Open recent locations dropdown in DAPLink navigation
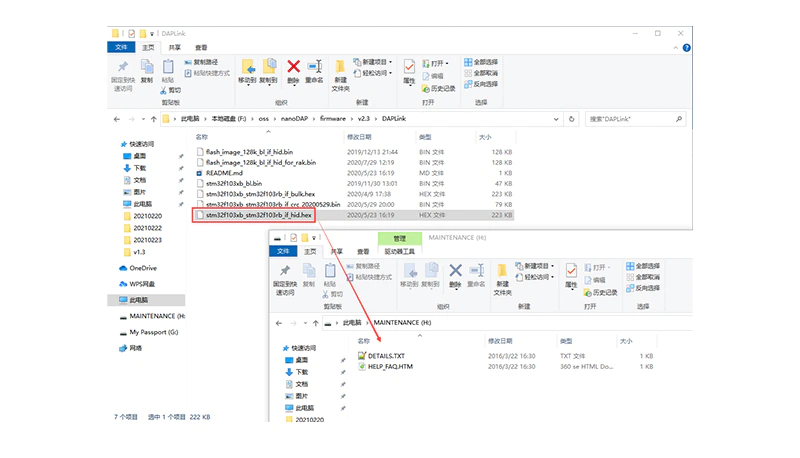 pyautogui.click(x=143, y=119)
